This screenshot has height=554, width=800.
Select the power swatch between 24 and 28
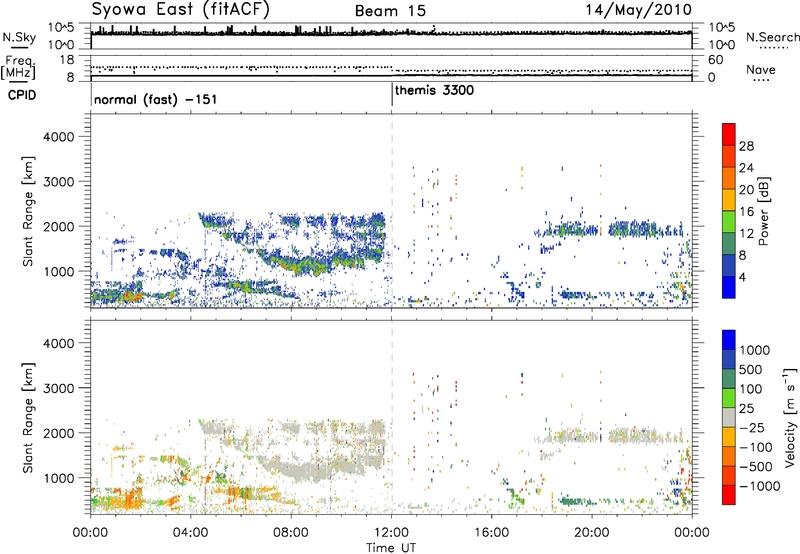[x=729, y=157]
